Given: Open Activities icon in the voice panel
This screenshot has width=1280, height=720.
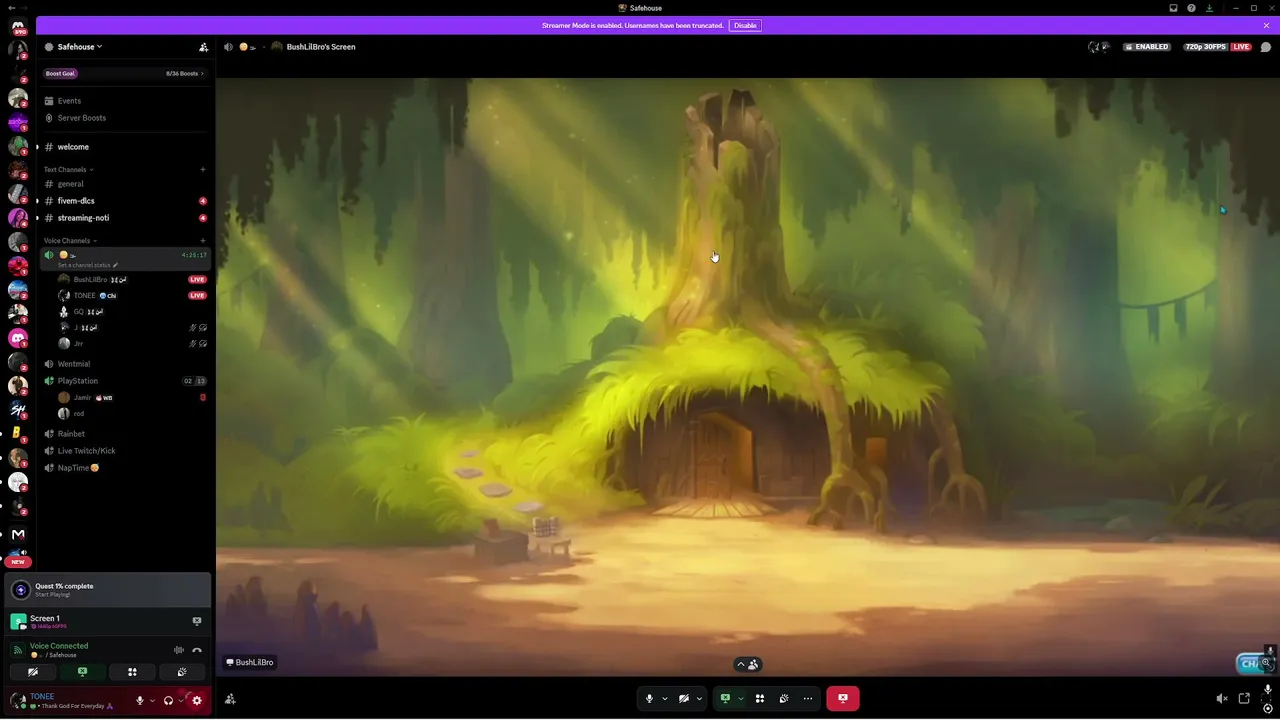Looking at the screenshot, I should (132, 672).
